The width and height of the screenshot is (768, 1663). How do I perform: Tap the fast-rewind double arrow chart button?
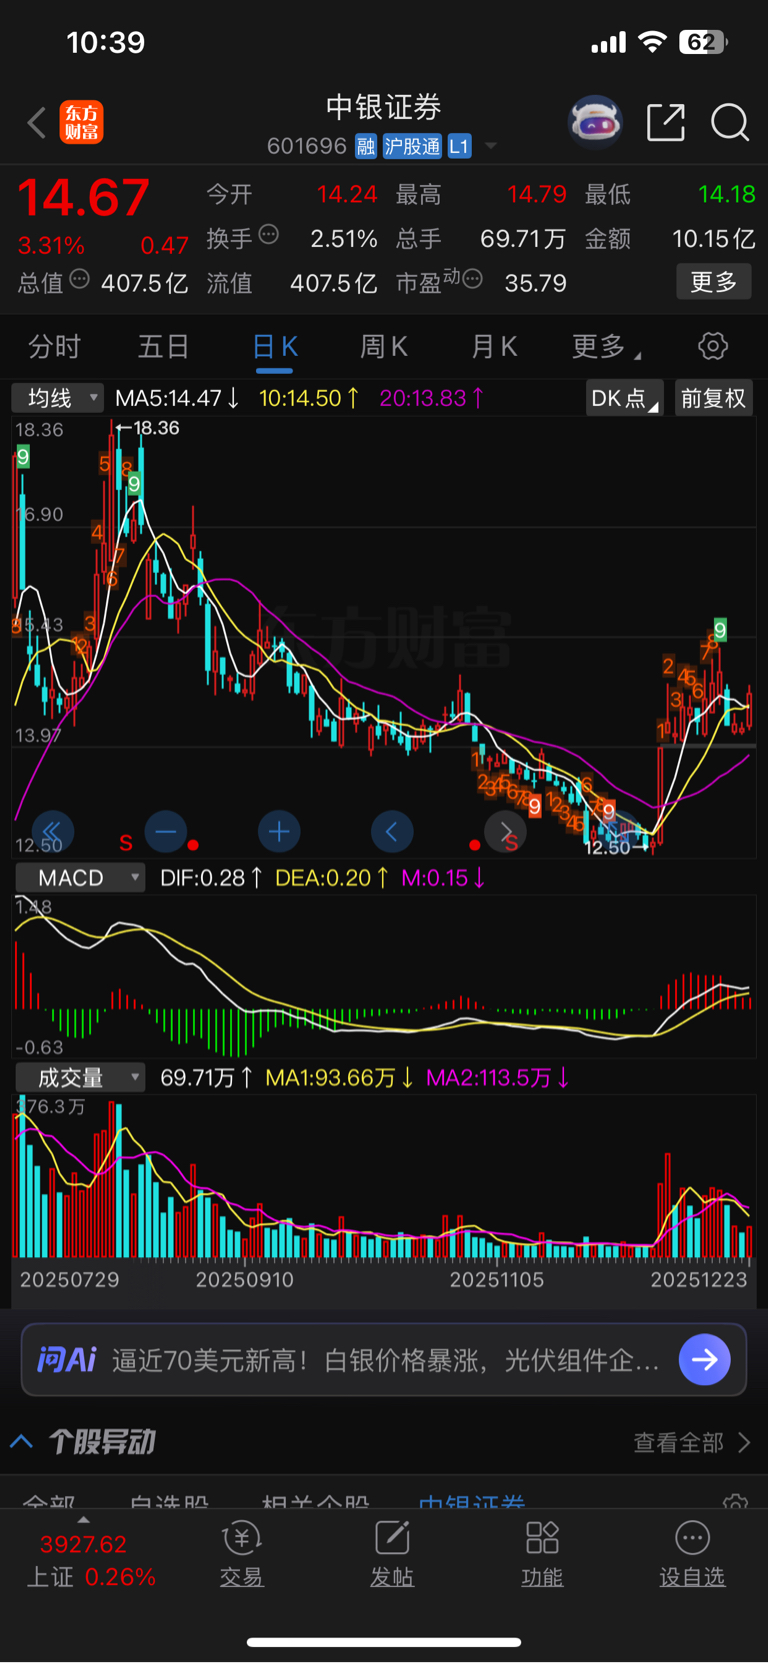pyautogui.click(x=52, y=831)
